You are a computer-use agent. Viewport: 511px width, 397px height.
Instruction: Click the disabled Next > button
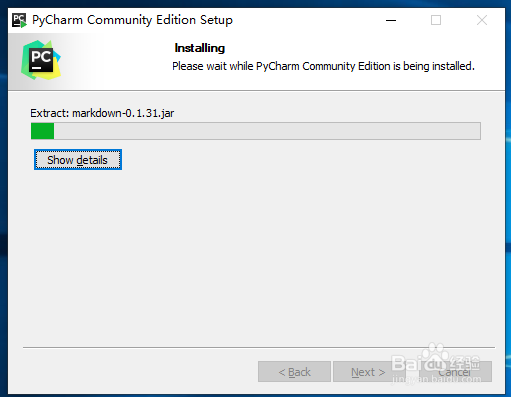point(368,372)
